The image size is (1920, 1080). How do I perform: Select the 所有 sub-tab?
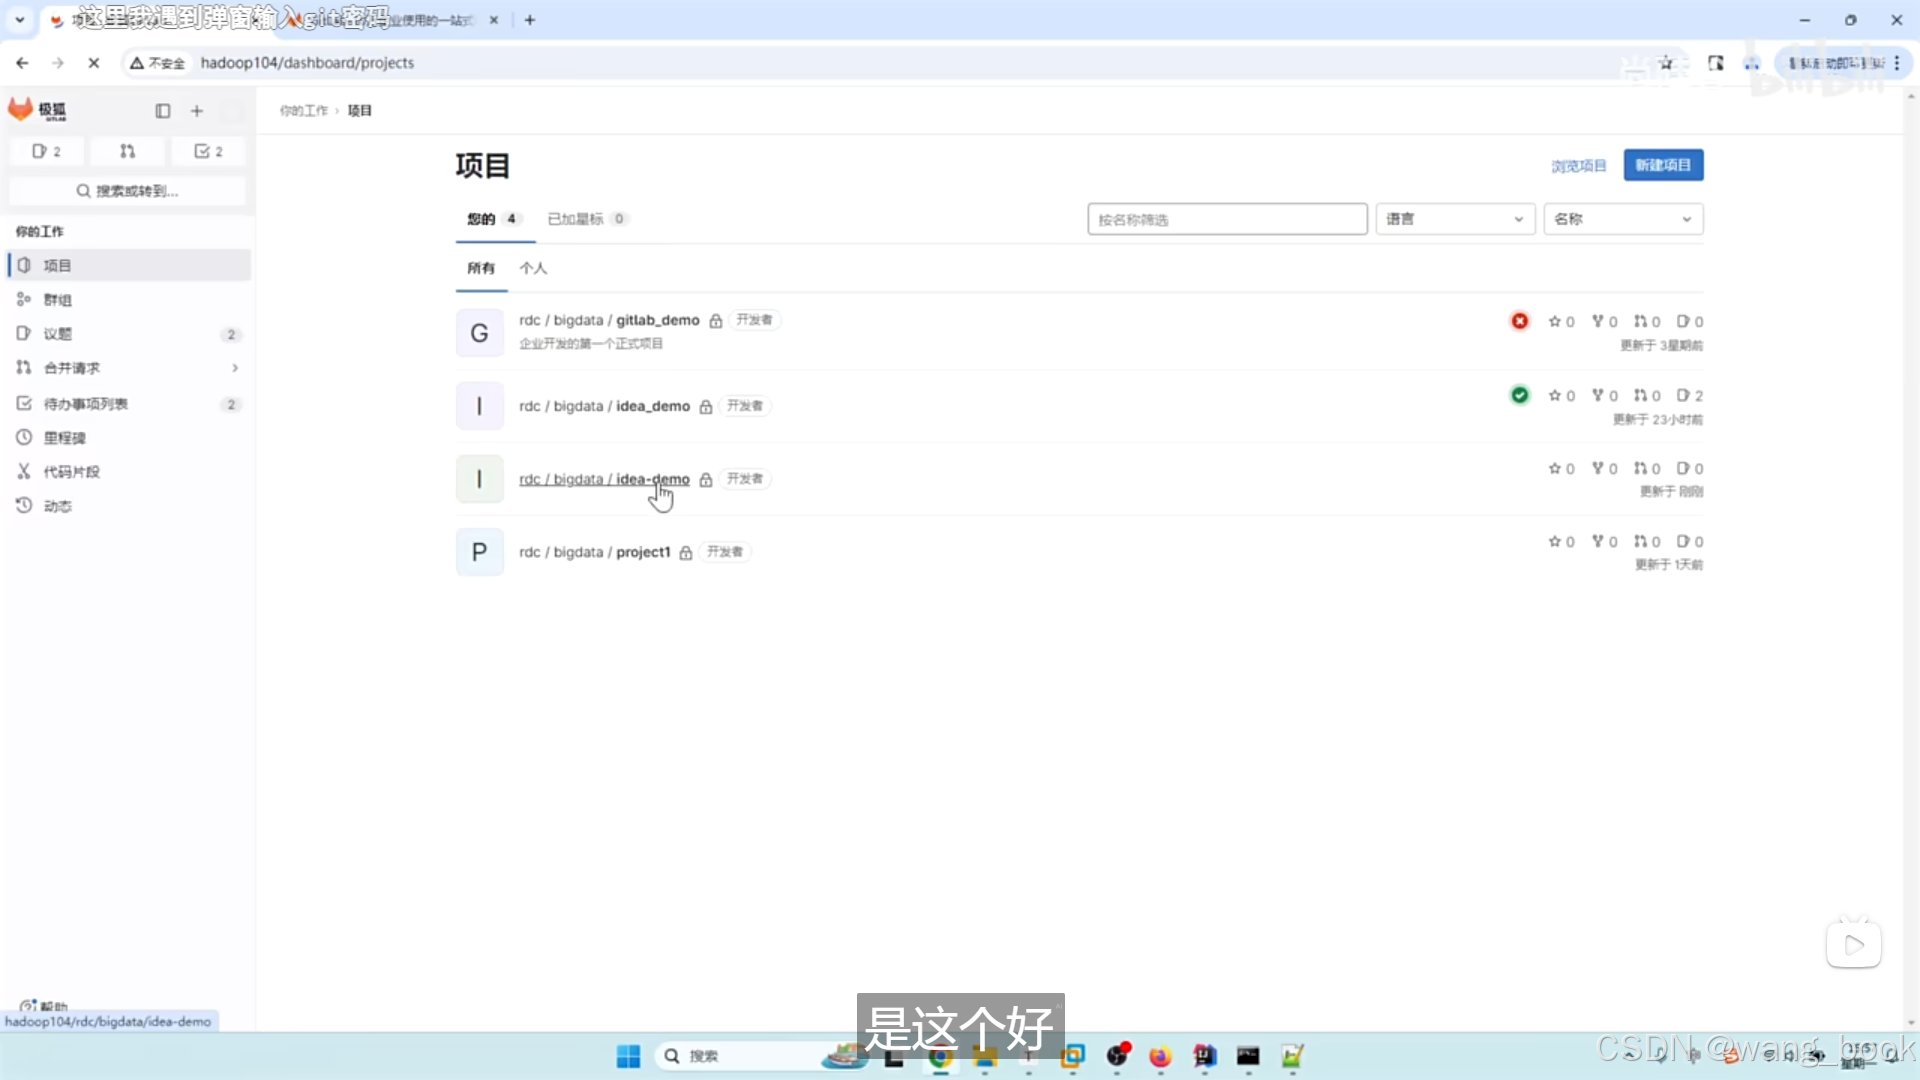coord(481,268)
